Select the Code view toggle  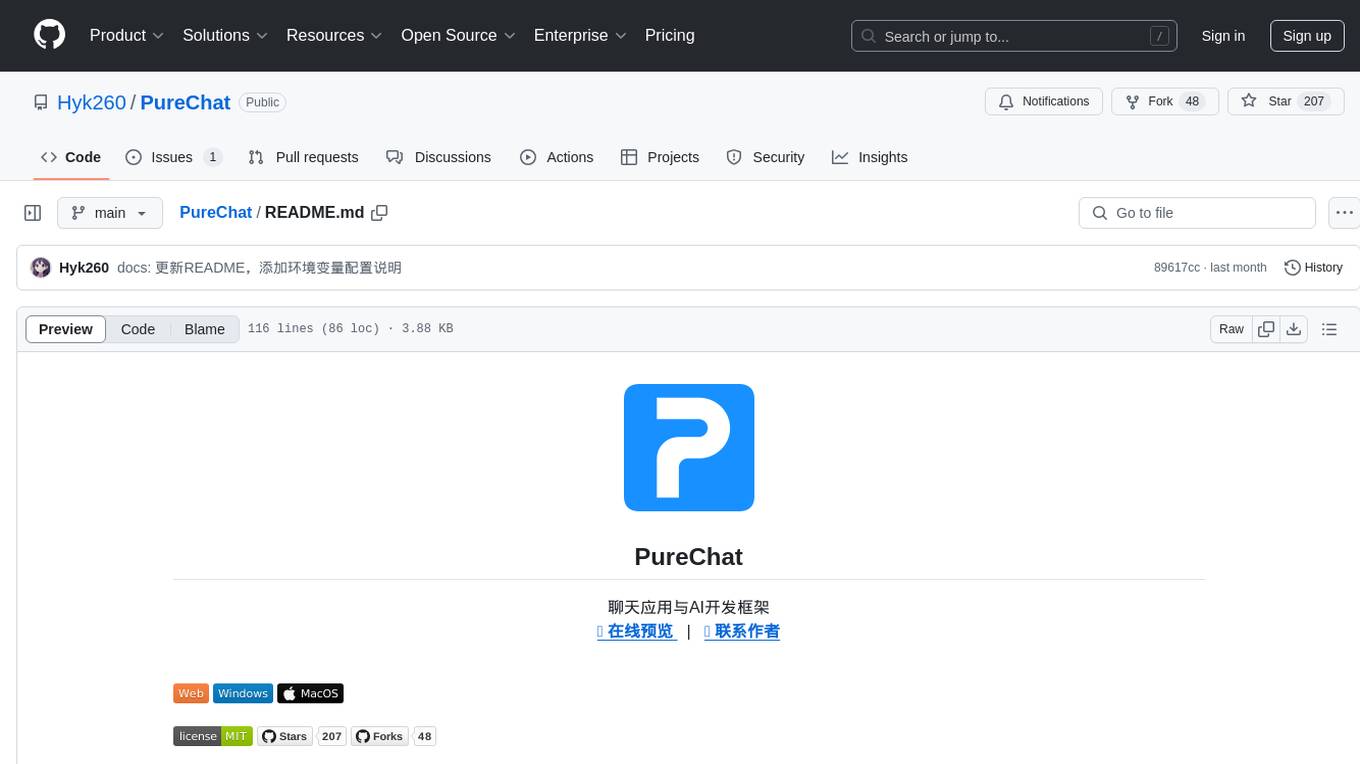(138, 329)
